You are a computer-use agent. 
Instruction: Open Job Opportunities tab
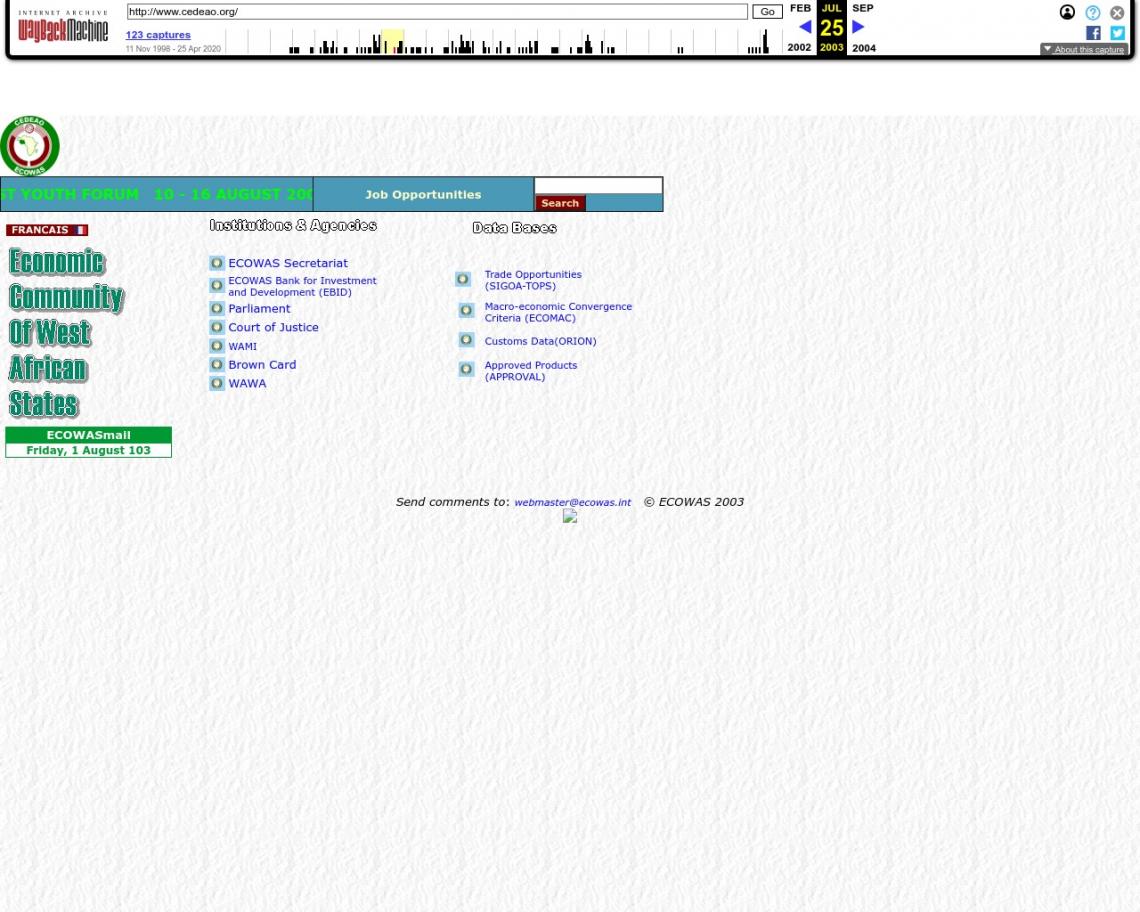pyautogui.click(x=423, y=195)
